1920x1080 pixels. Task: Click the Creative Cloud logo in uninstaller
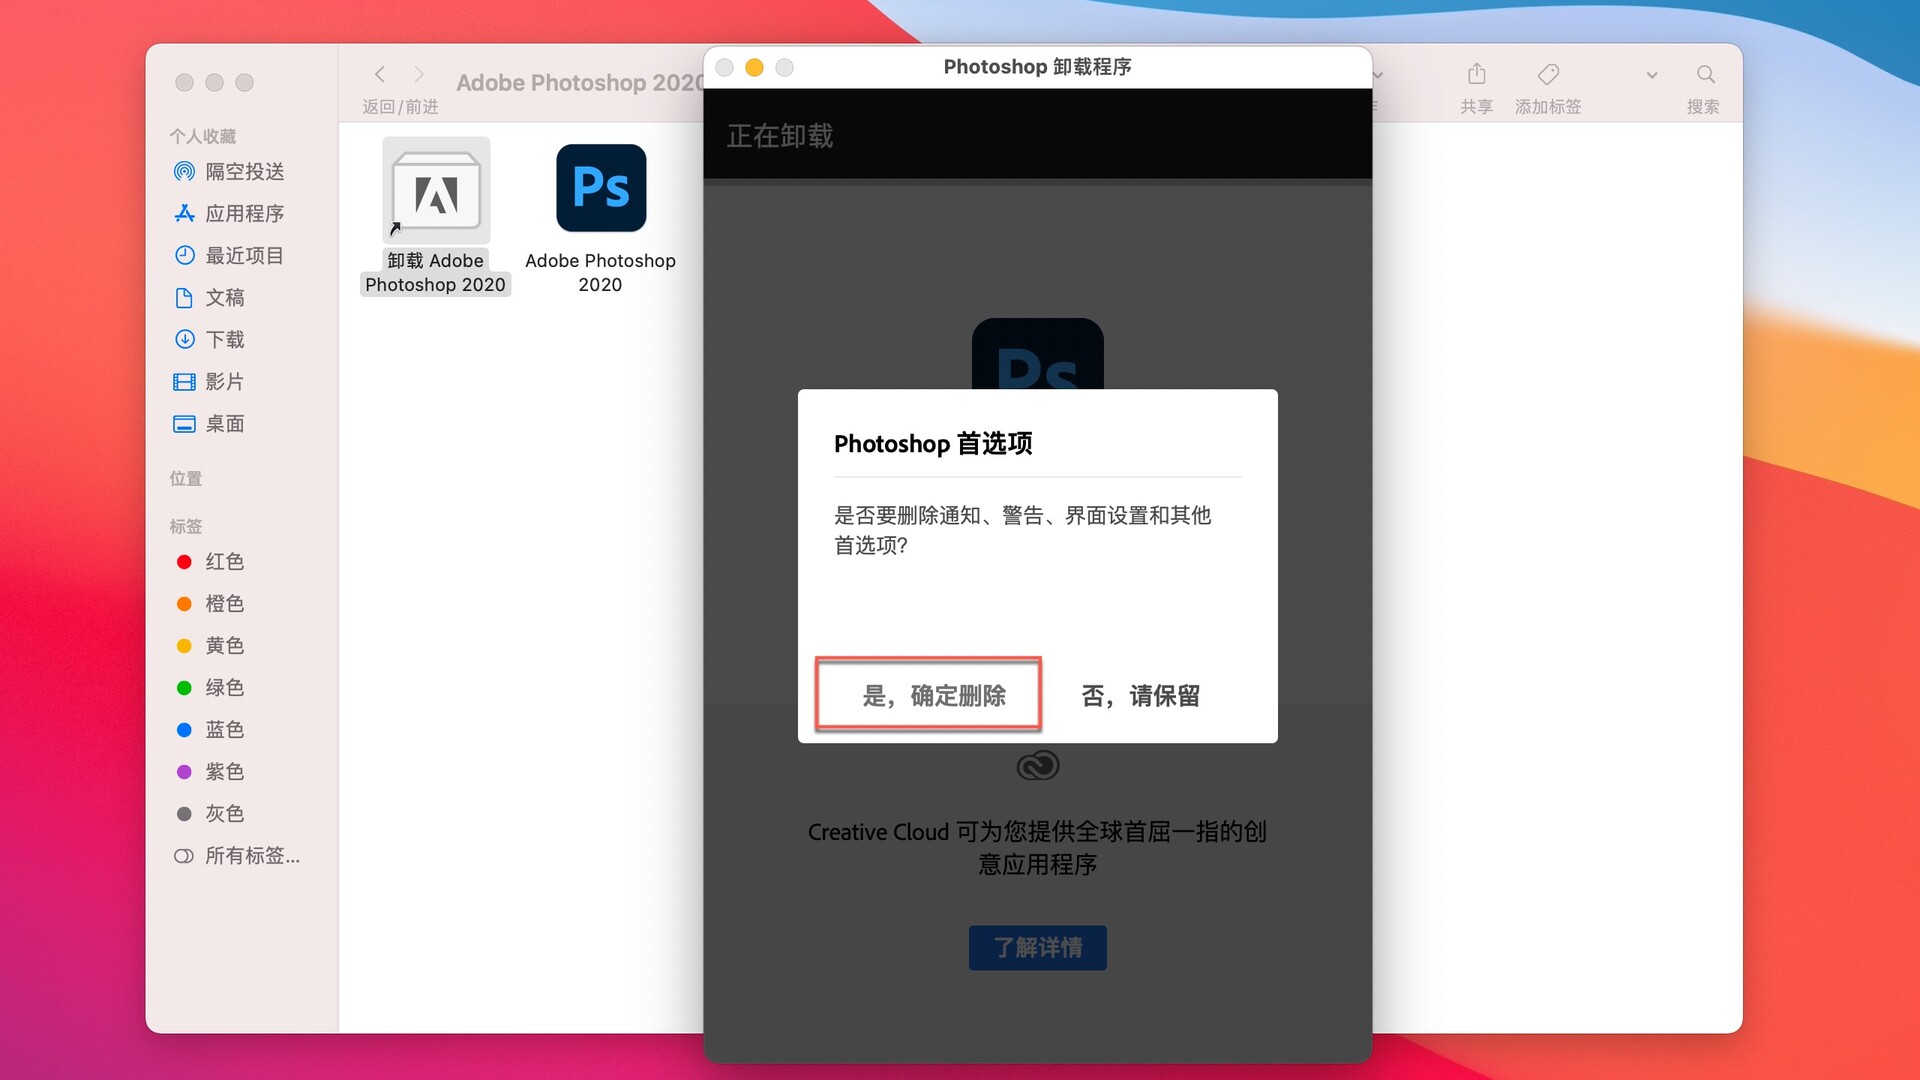[1037, 765]
